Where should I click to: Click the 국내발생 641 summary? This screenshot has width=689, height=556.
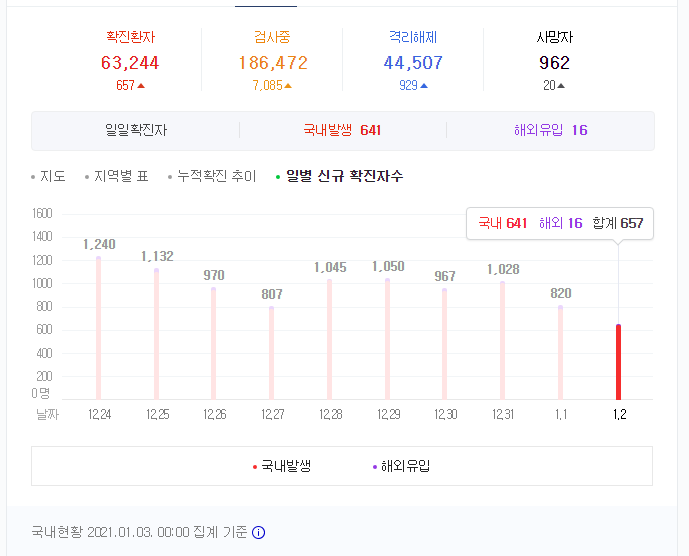(342, 130)
